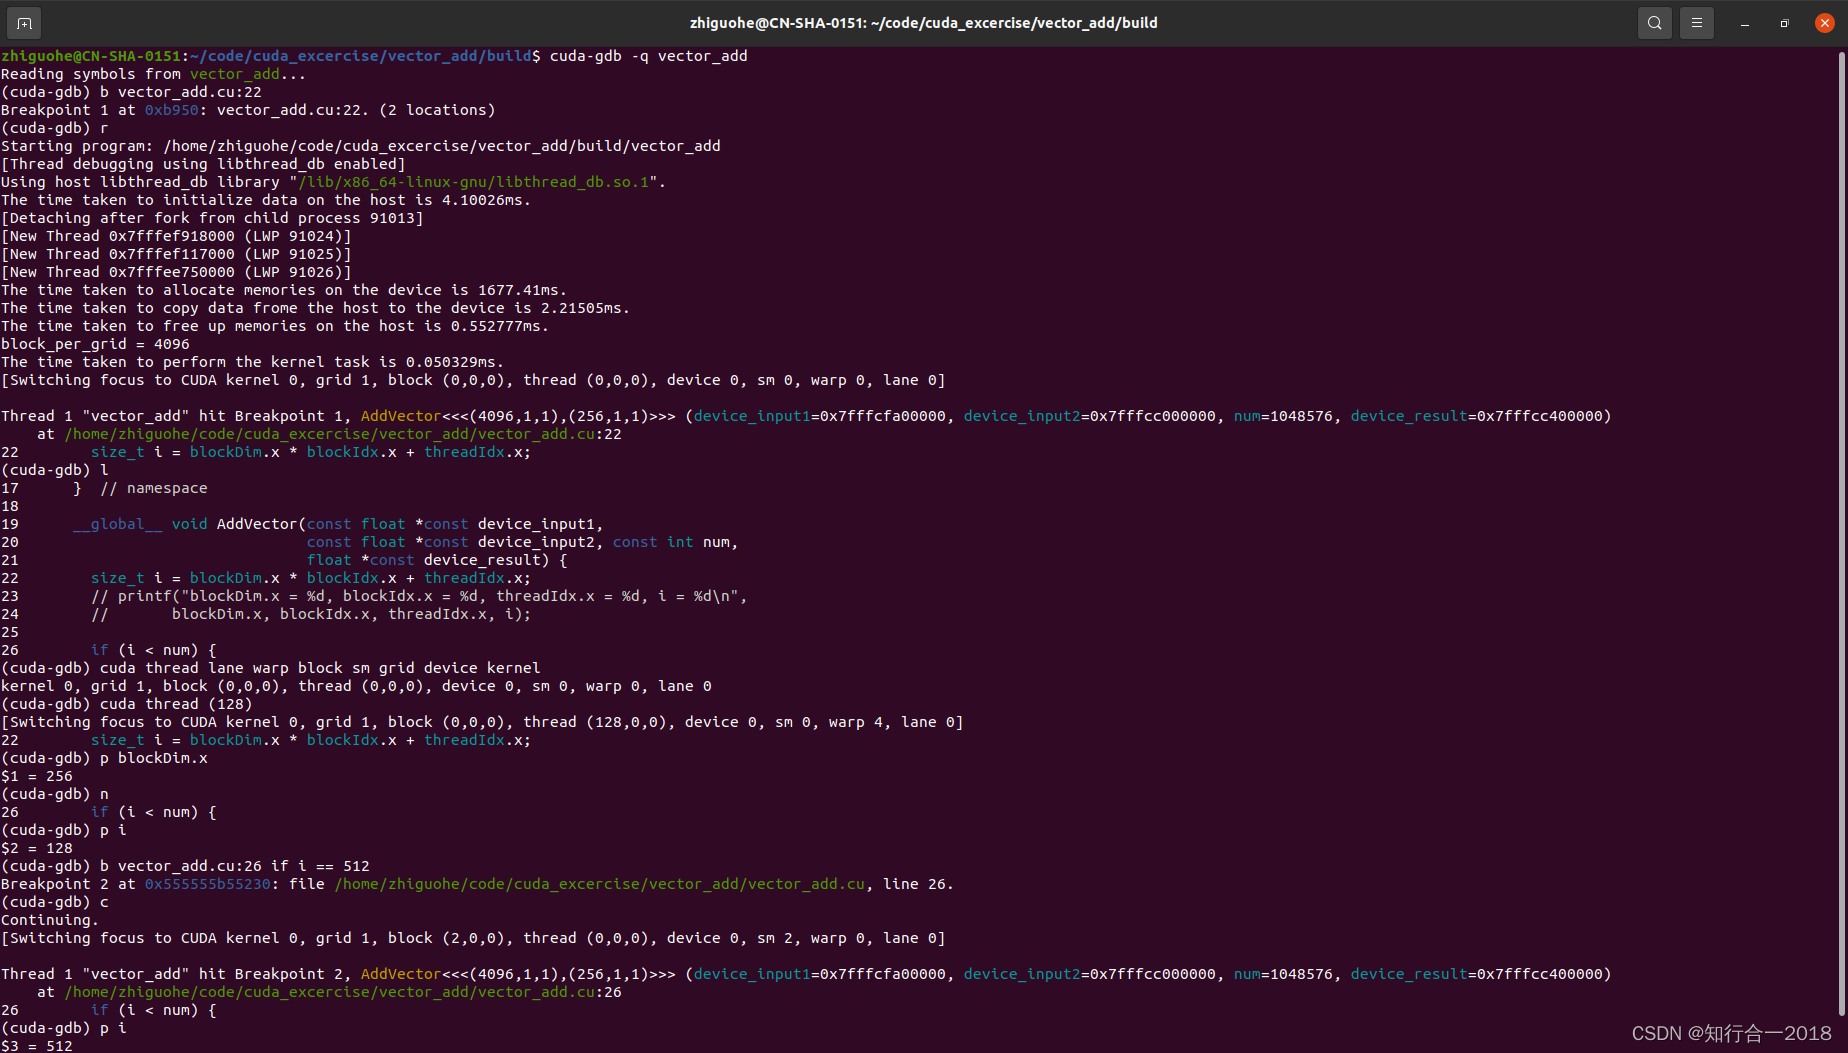Open the terminal search tool

tap(1655, 23)
